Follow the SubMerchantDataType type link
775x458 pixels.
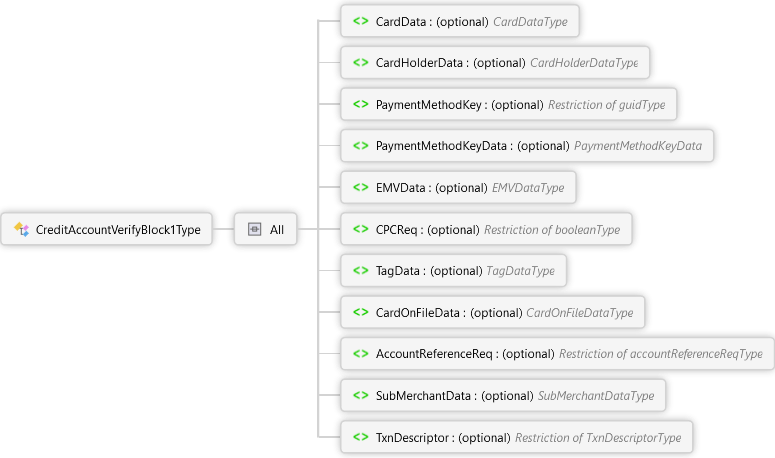(595, 396)
